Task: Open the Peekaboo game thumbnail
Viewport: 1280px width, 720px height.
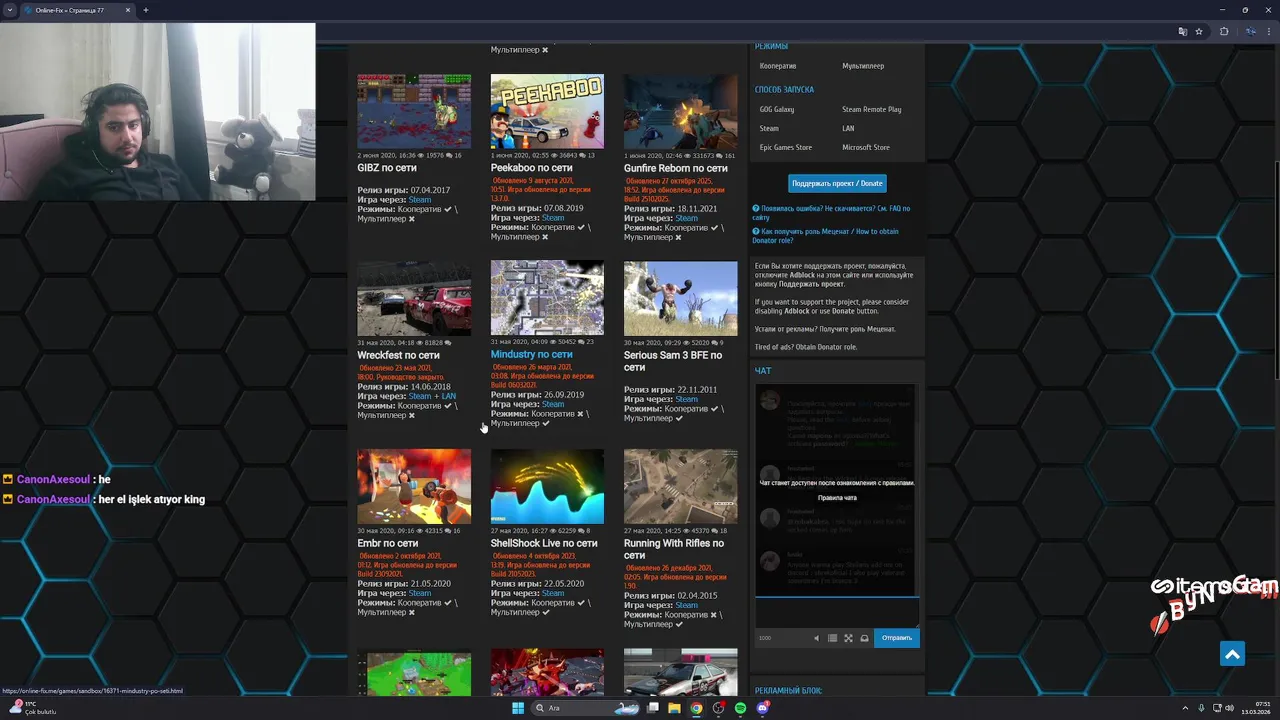Action: 547,111
